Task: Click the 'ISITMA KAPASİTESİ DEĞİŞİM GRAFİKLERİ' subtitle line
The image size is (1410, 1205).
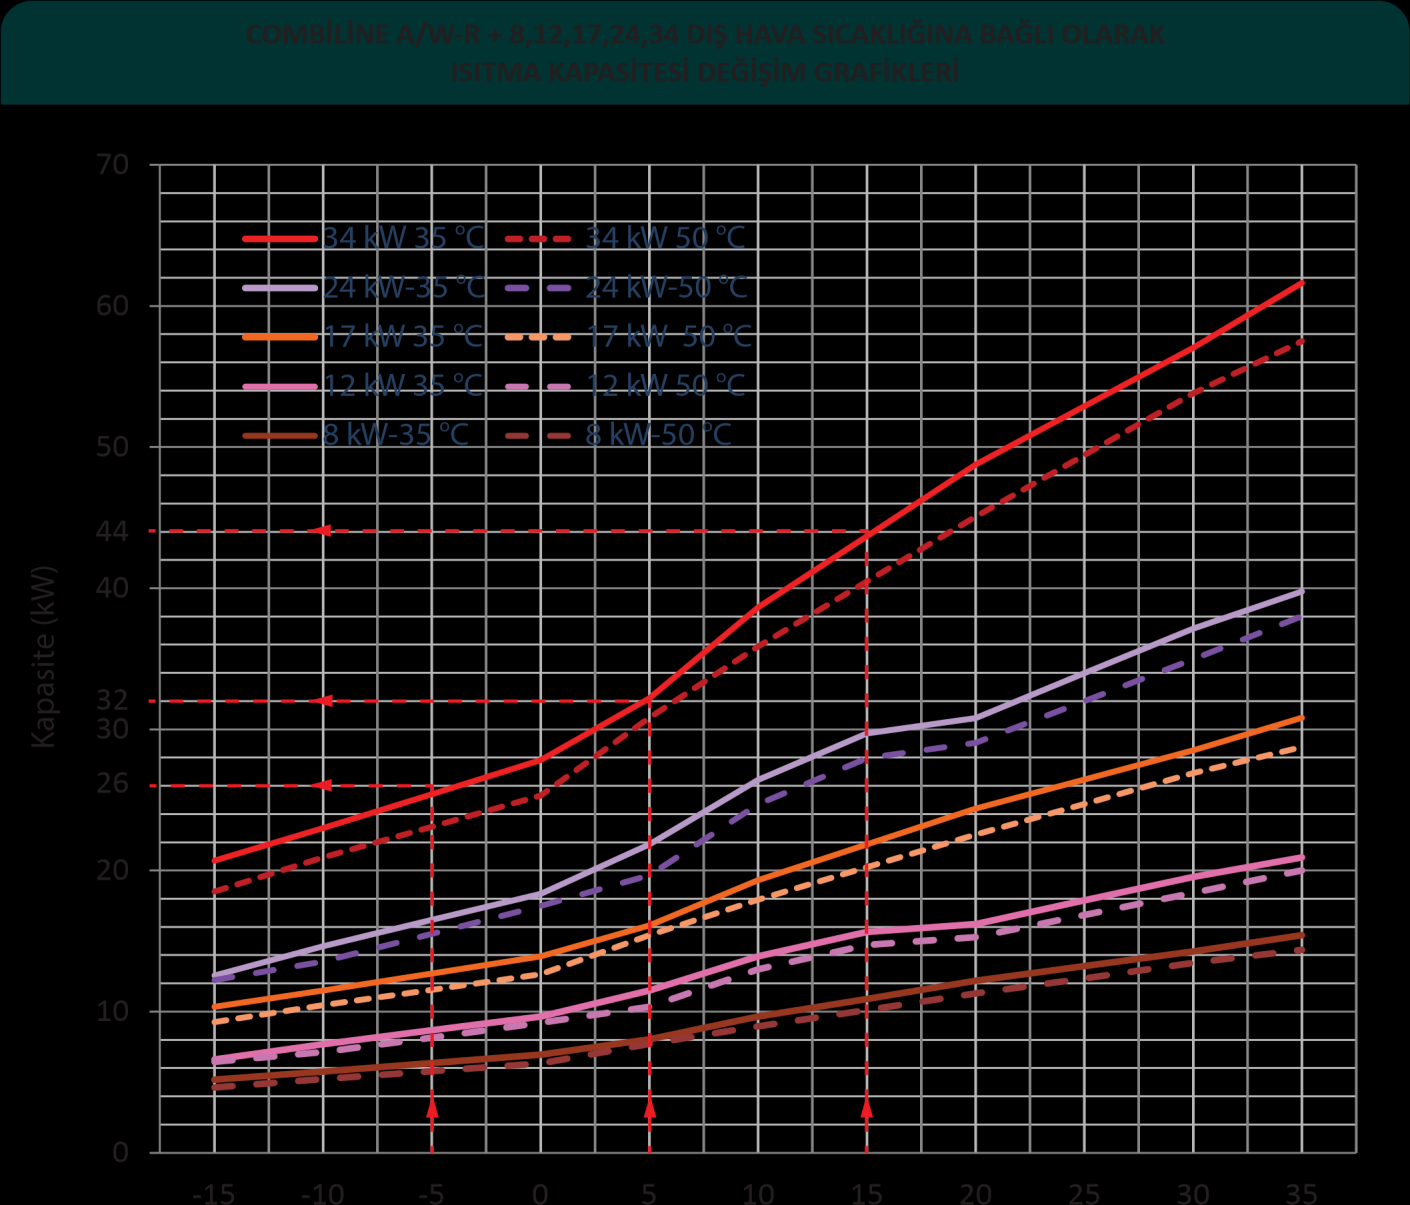Action: (705, 73)
